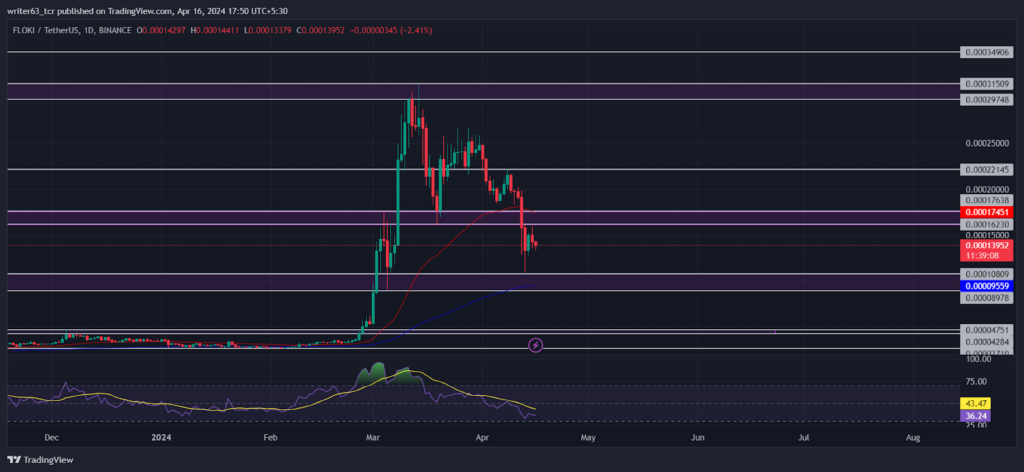This screenshot has height=472, width=1024.
Task: Click the yellow 43.47 RSI average label
Action: pyautogui.click(x=976, y=403)
